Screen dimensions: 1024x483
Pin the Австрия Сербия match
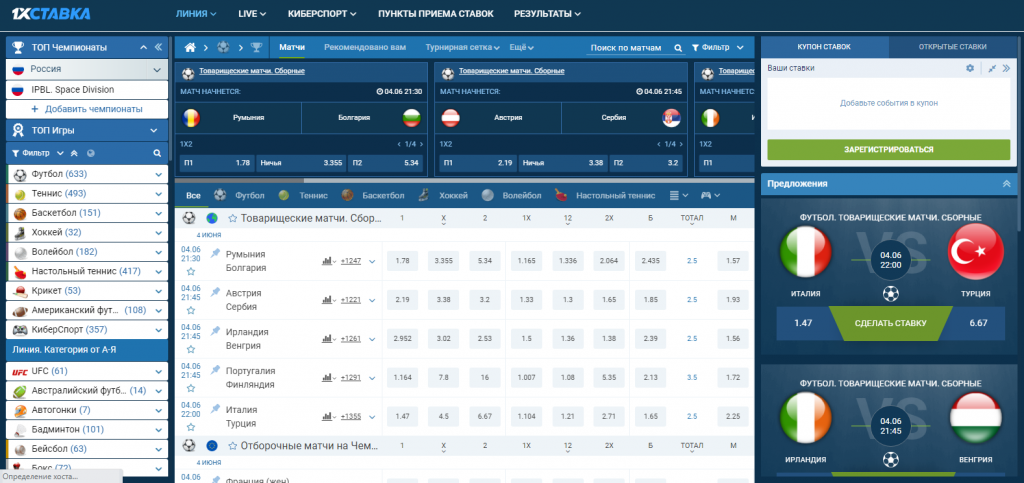coord(216,292)
